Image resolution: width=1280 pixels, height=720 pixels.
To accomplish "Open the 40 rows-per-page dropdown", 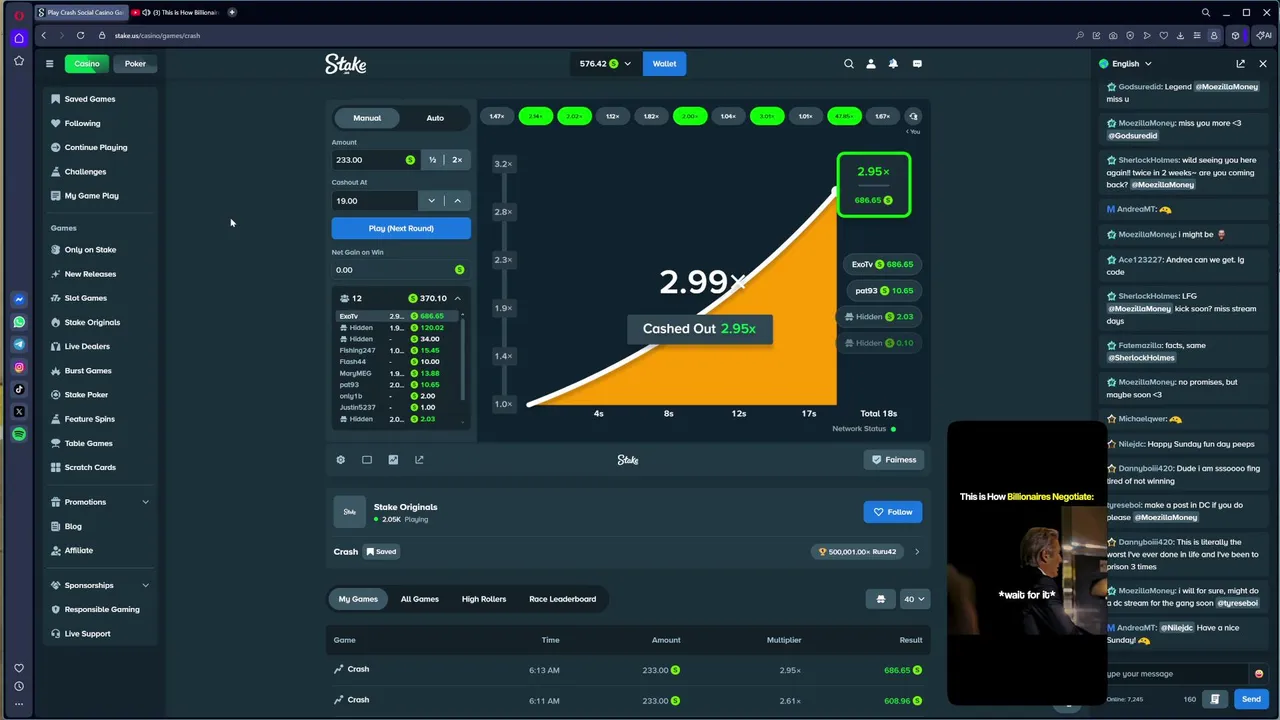I will point(915,599).
